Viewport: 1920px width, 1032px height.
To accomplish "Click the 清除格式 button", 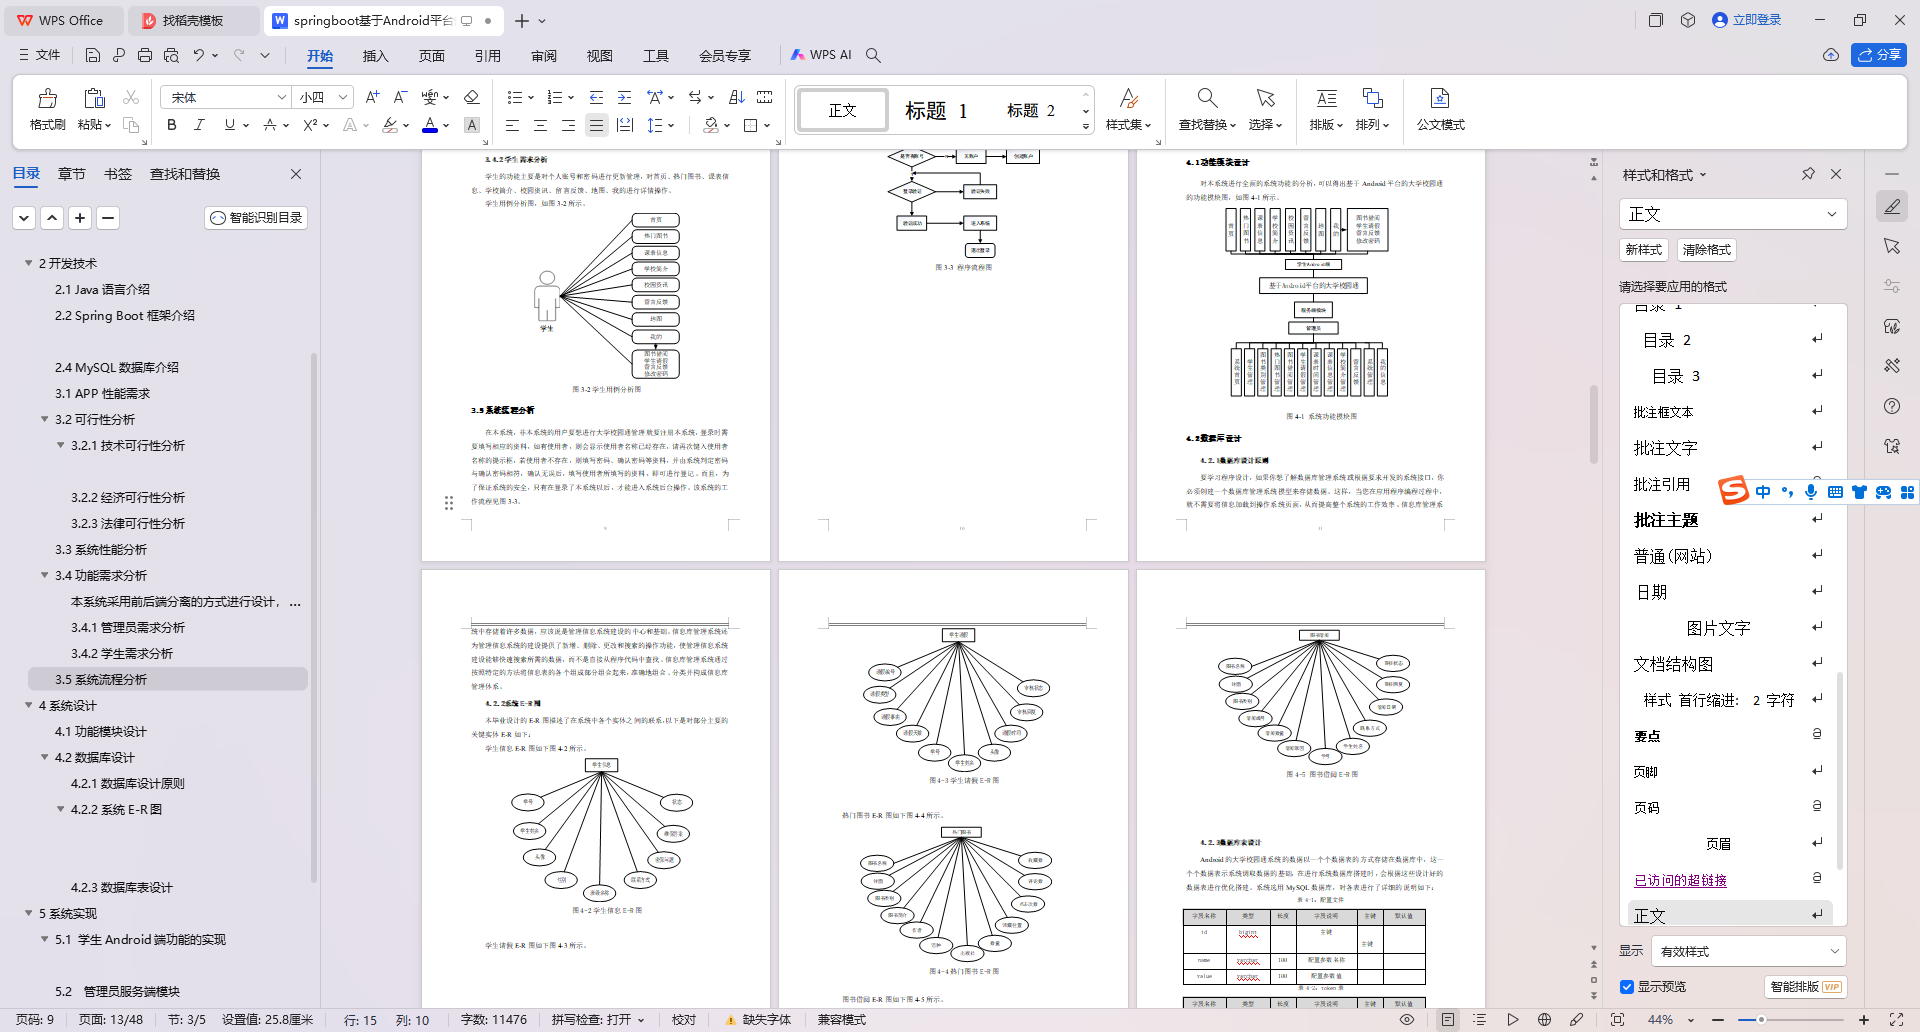I will tap(1706, 250).
